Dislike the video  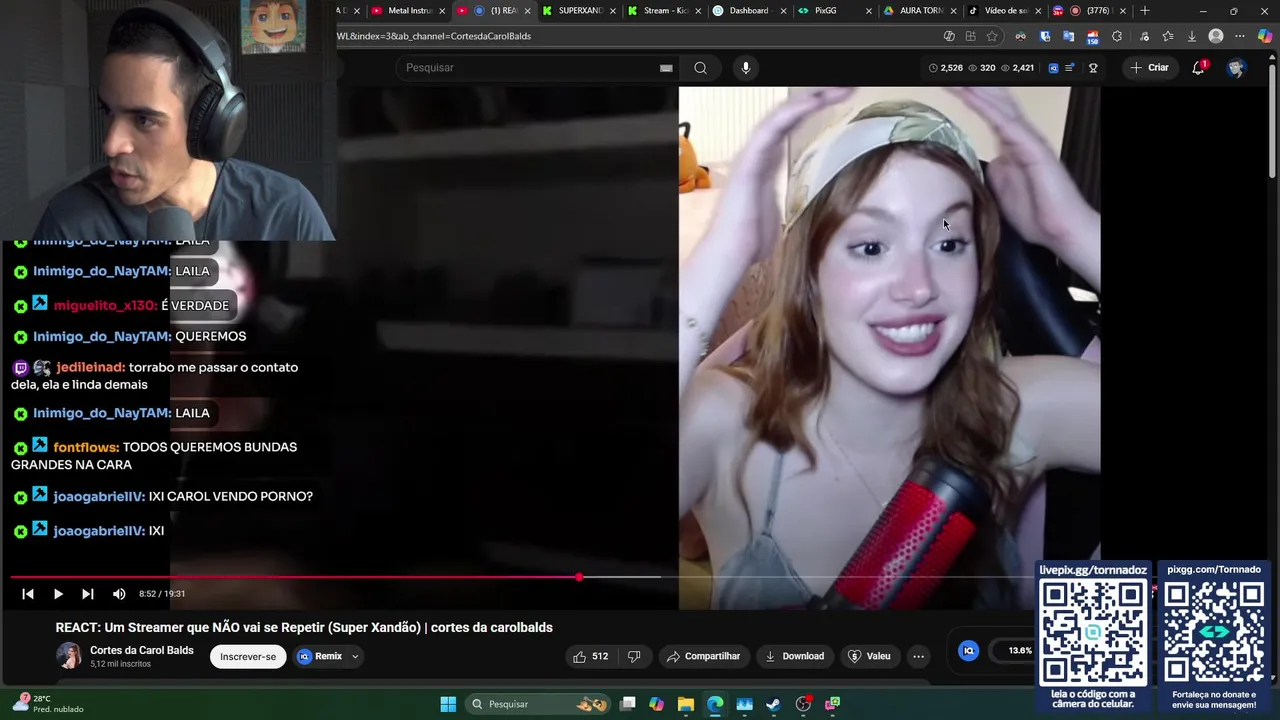[x=634, y=656]
